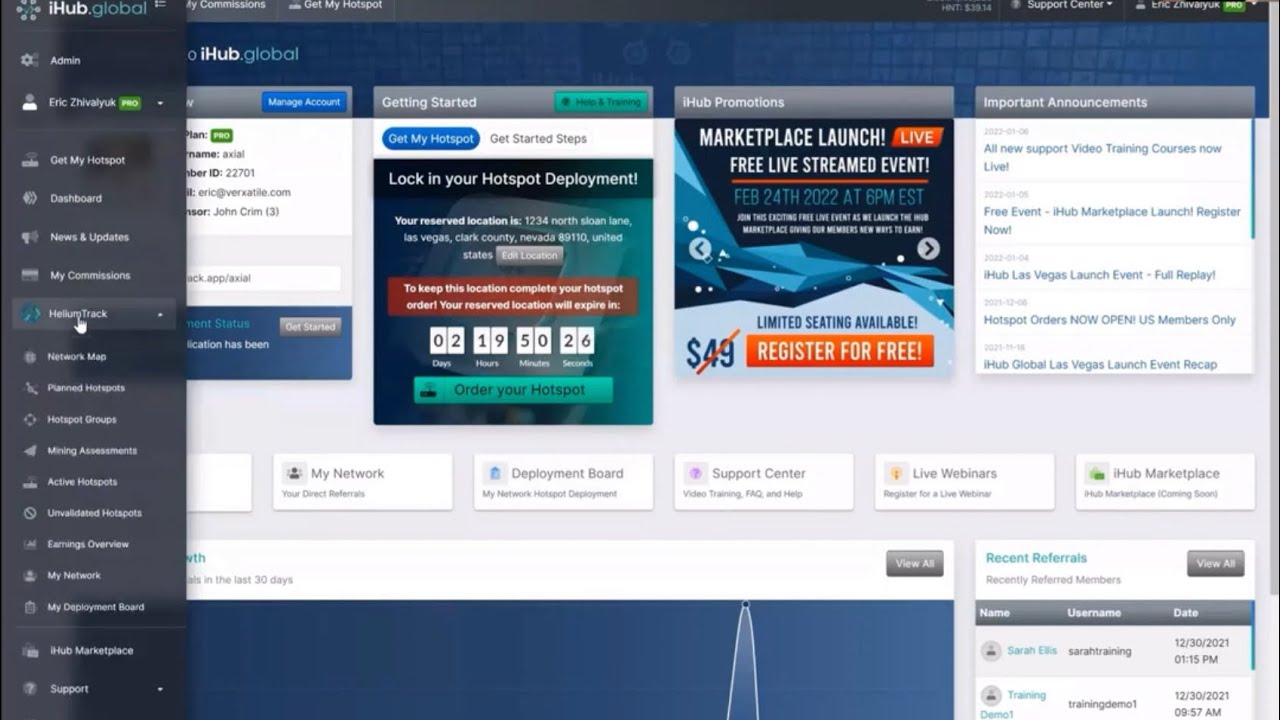Click the Get Started button

click(x=310, y=326)
